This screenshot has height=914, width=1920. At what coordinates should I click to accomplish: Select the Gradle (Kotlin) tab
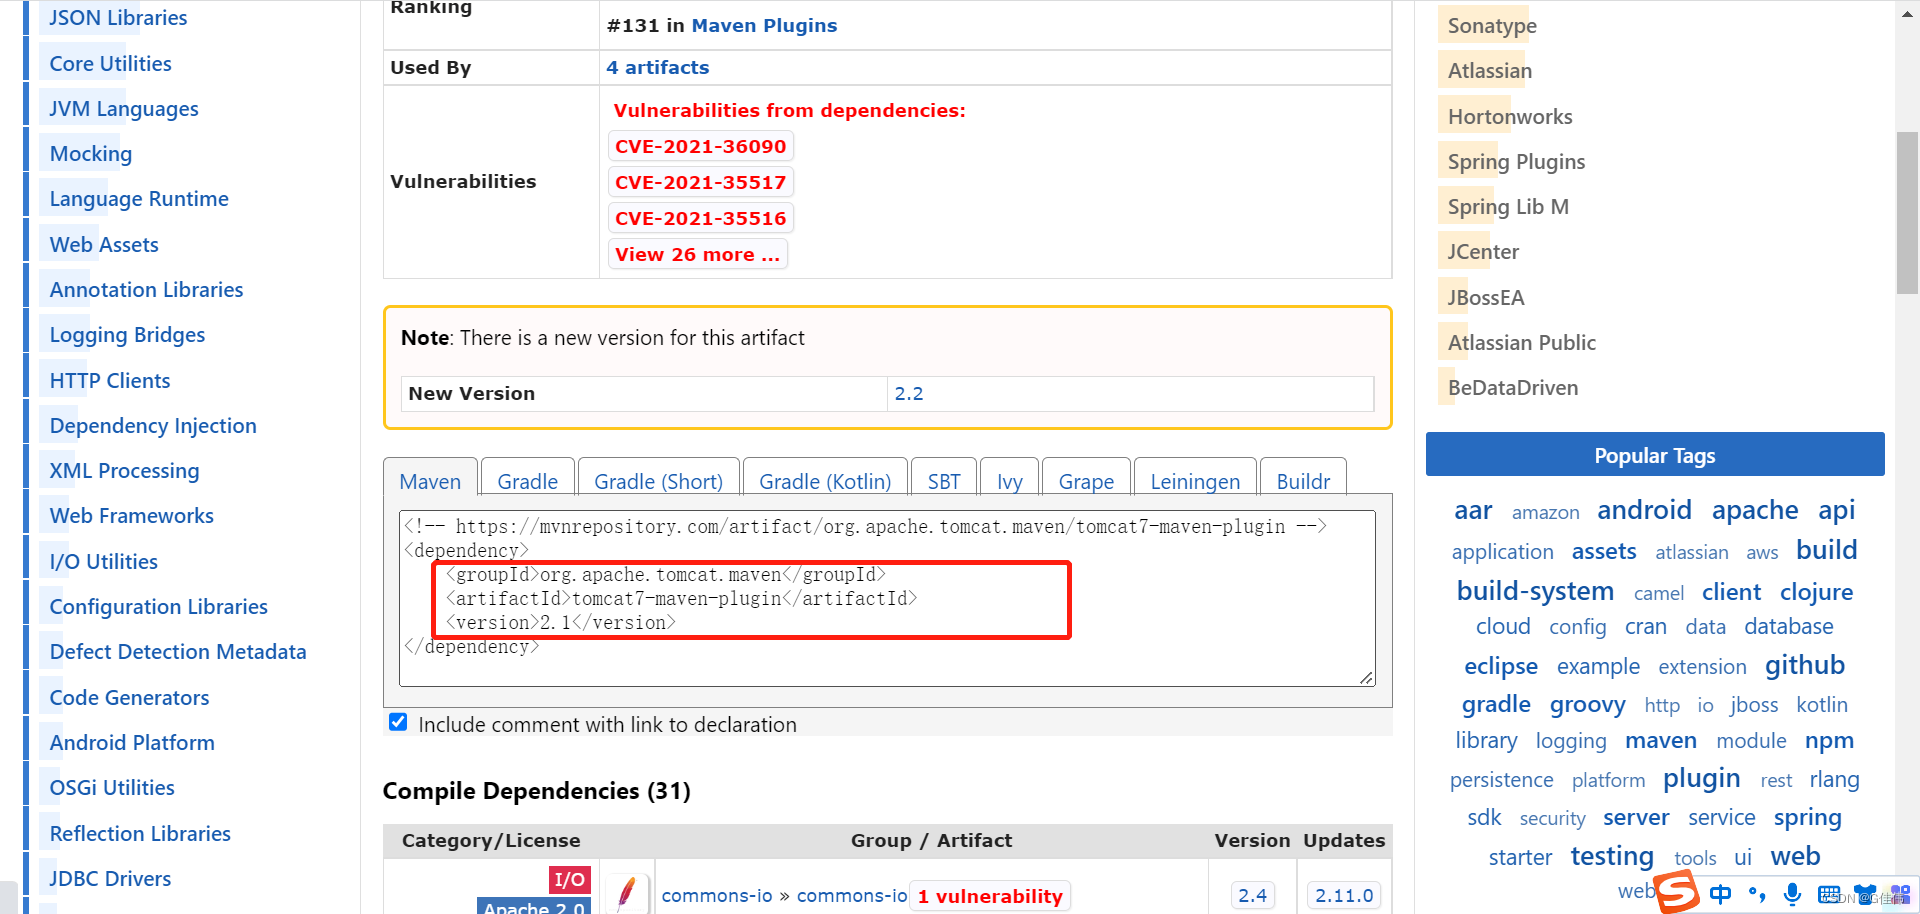825,481
